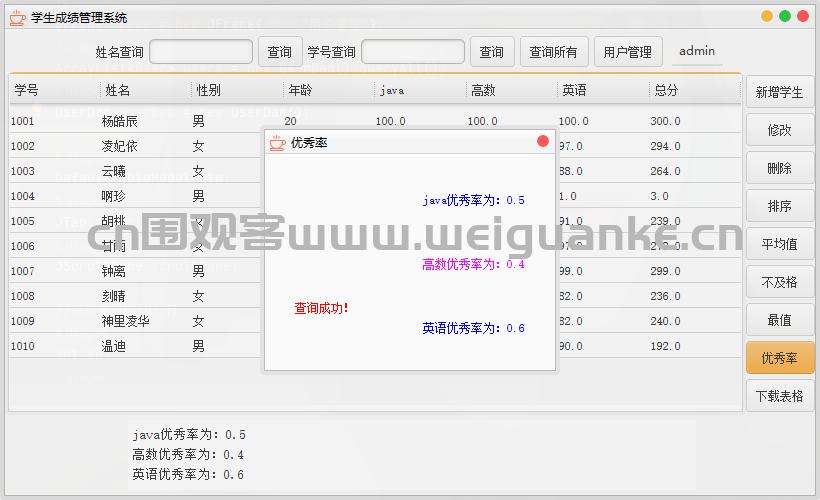This screenshot has width=820, height=500.
Task: Click bottom panel line java优秀率为: 0.5
Action: 189,435
